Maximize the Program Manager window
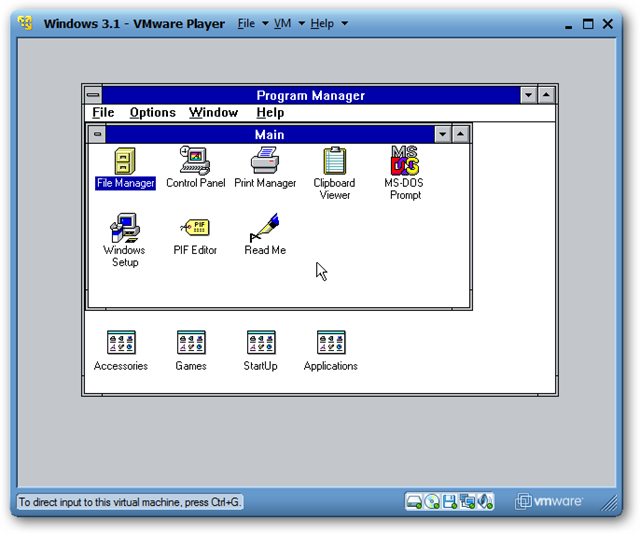 (546, 95)
